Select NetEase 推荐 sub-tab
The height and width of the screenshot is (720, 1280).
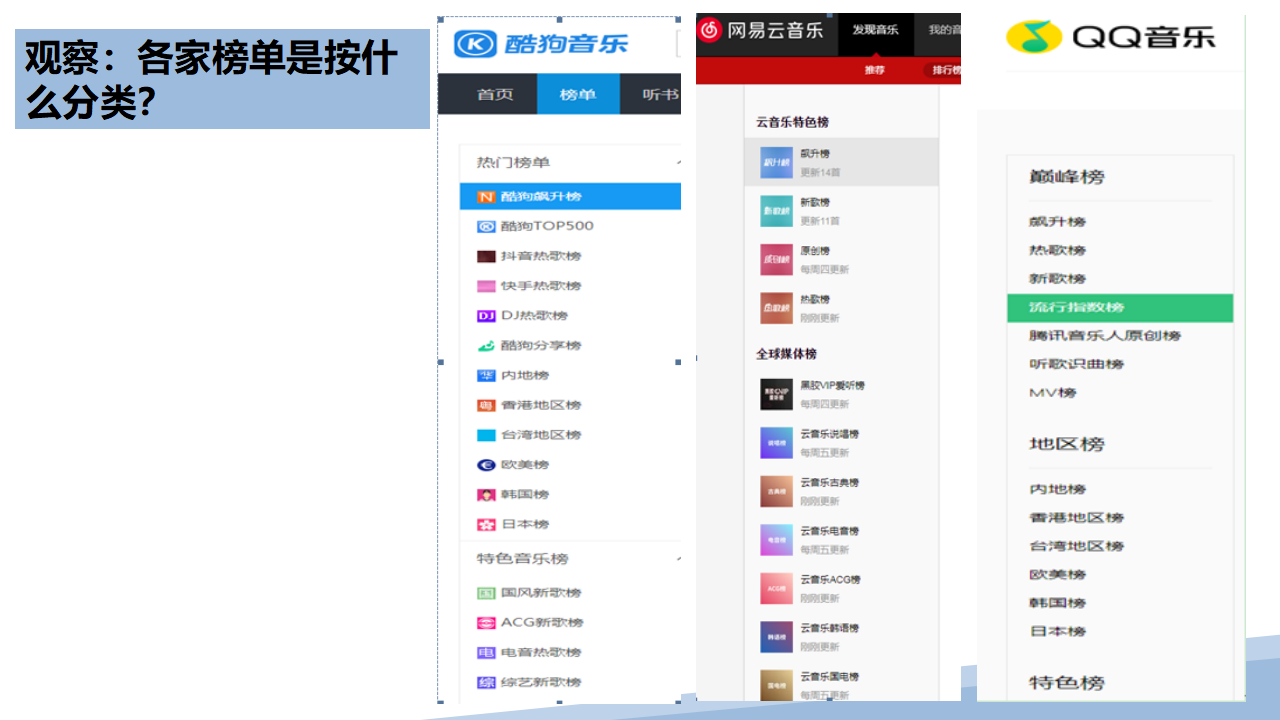pos(874,70)
